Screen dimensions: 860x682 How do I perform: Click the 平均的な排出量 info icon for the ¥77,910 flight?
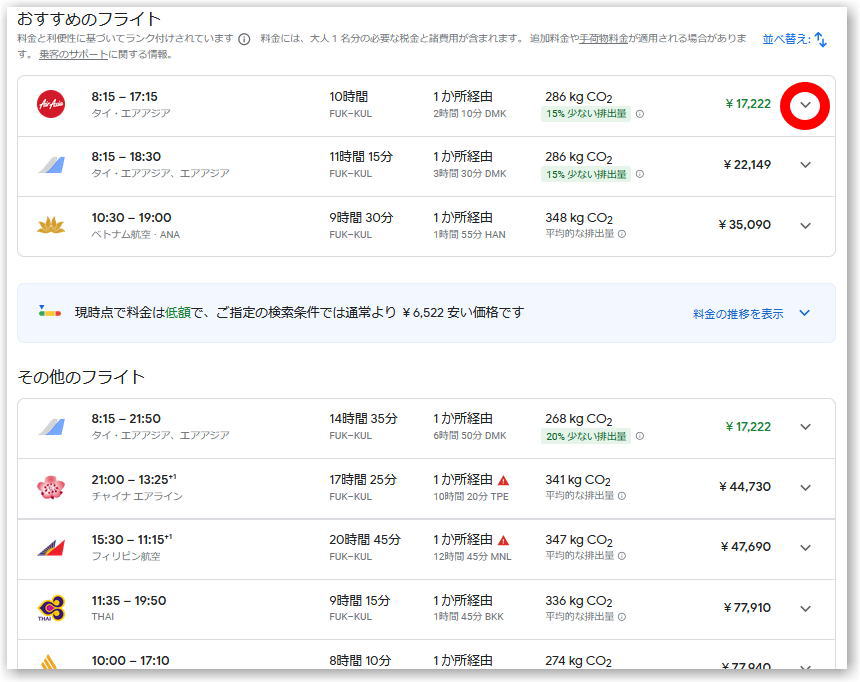click(x=622, y=617)
